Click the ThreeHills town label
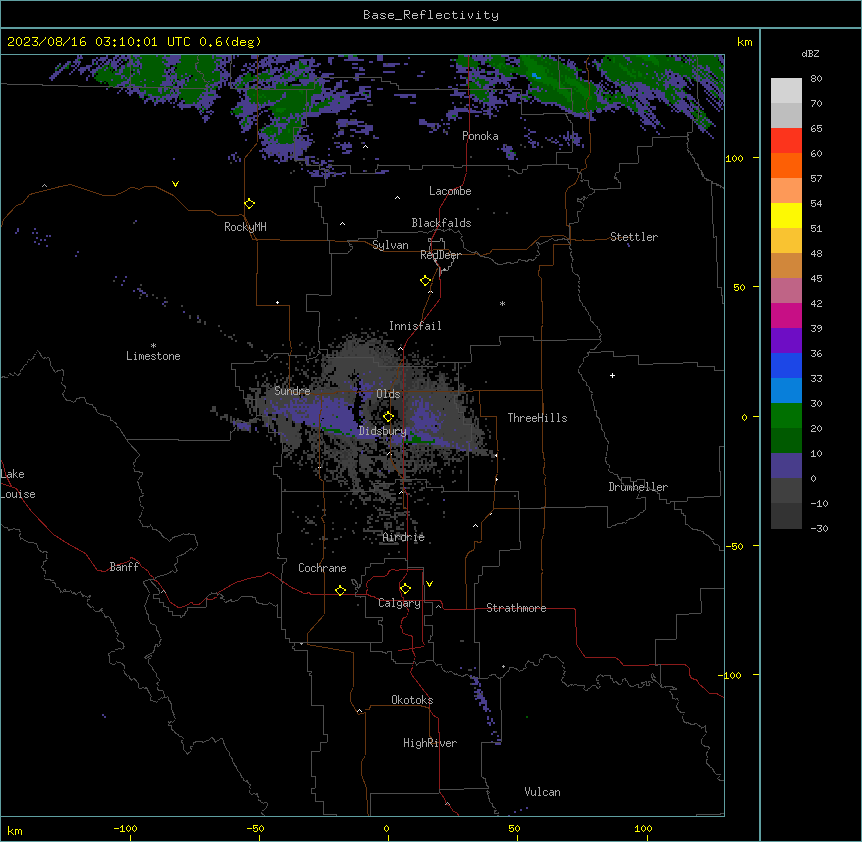862x842 pixels. pos(537,418)
